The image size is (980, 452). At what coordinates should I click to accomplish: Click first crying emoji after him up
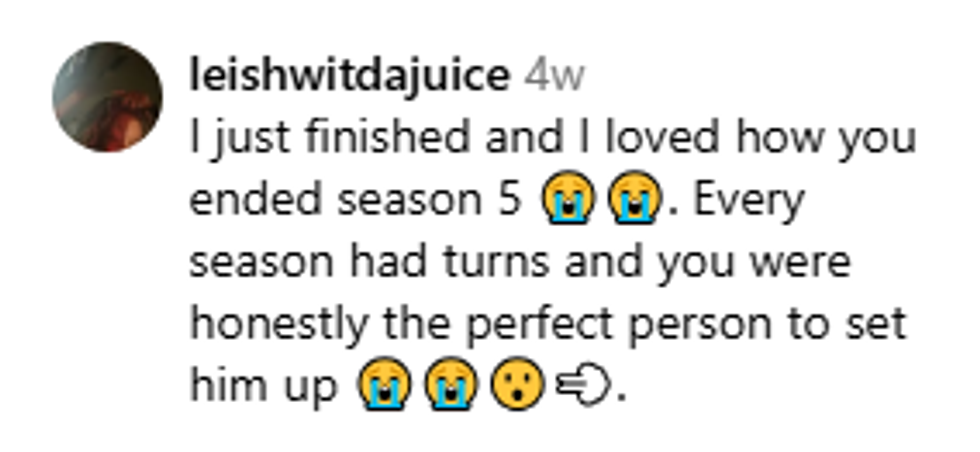384,383
